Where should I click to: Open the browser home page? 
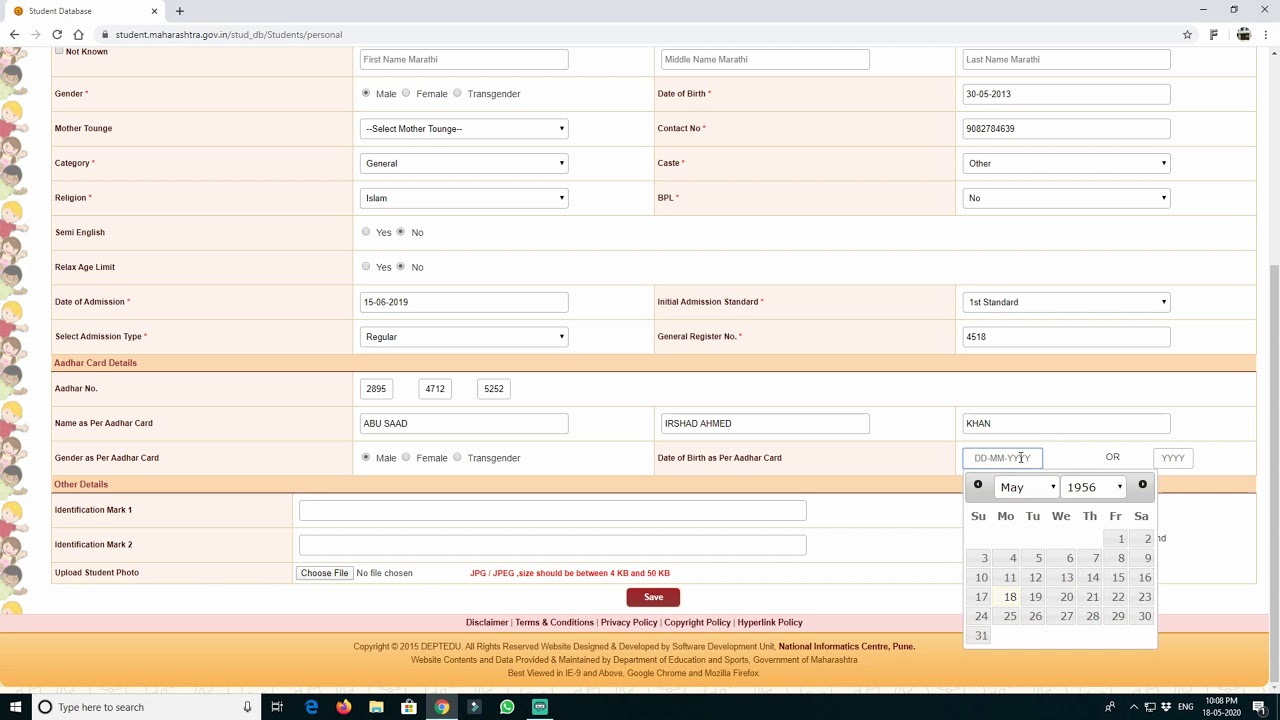point(78,34)
